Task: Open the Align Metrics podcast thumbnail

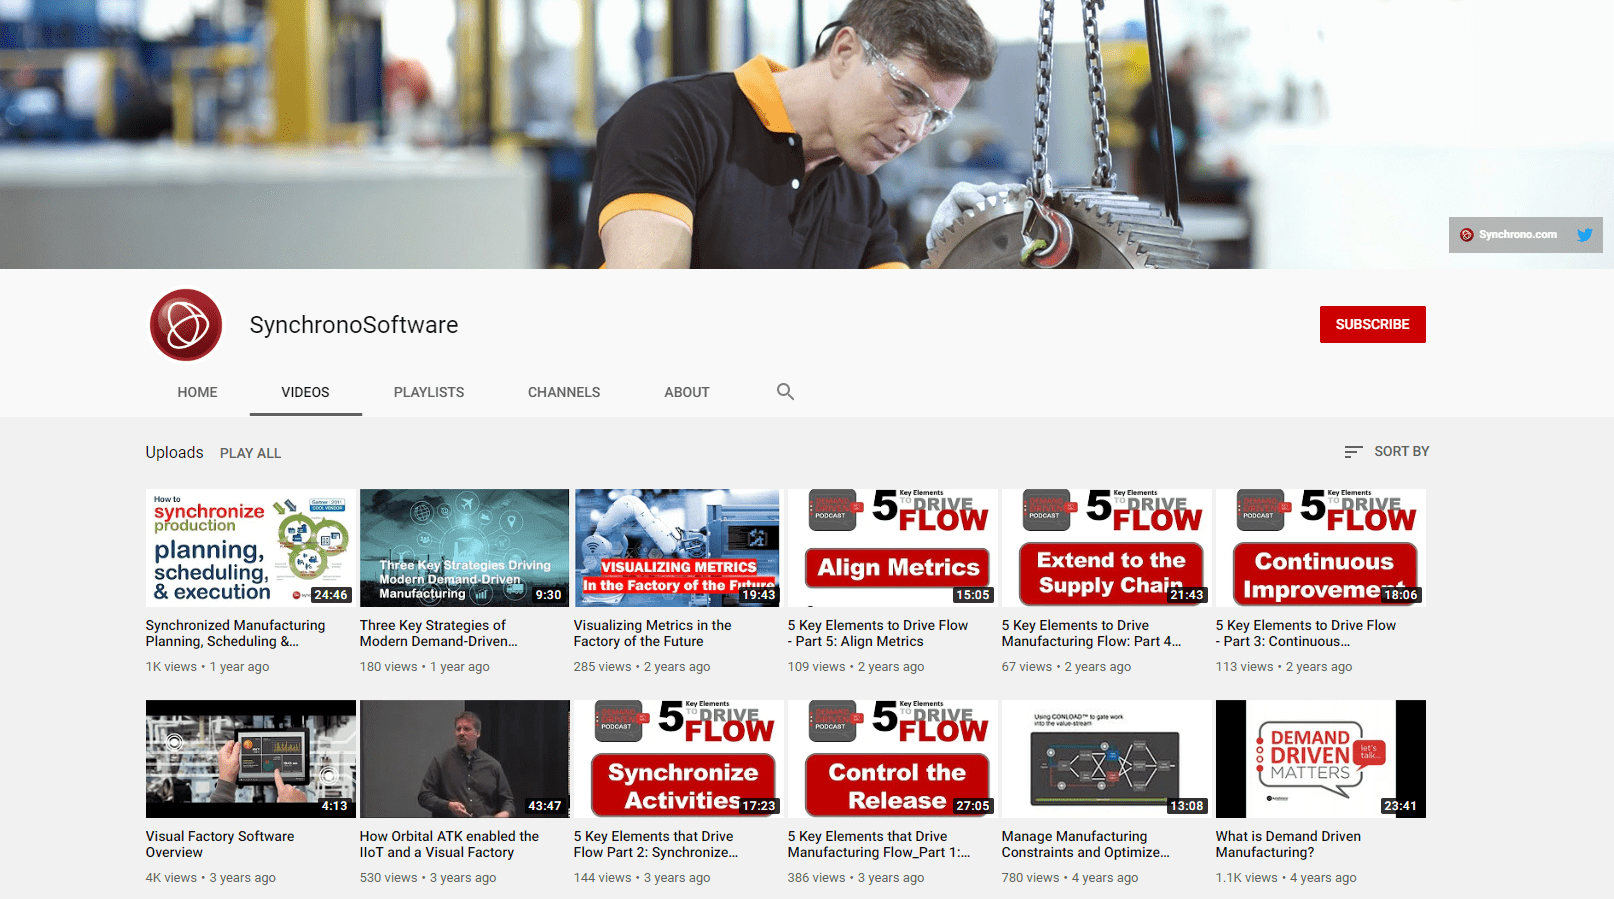Action: click(x=892, y=547)
